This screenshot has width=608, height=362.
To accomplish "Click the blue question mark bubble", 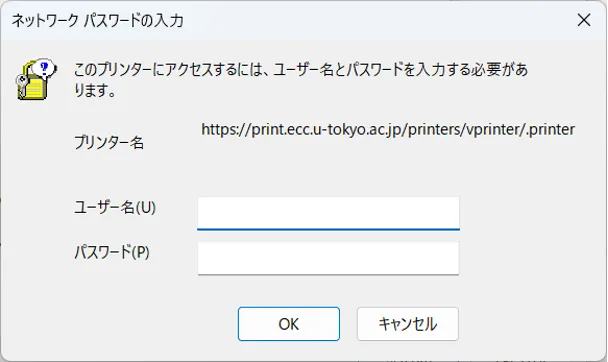I will 44,69.
